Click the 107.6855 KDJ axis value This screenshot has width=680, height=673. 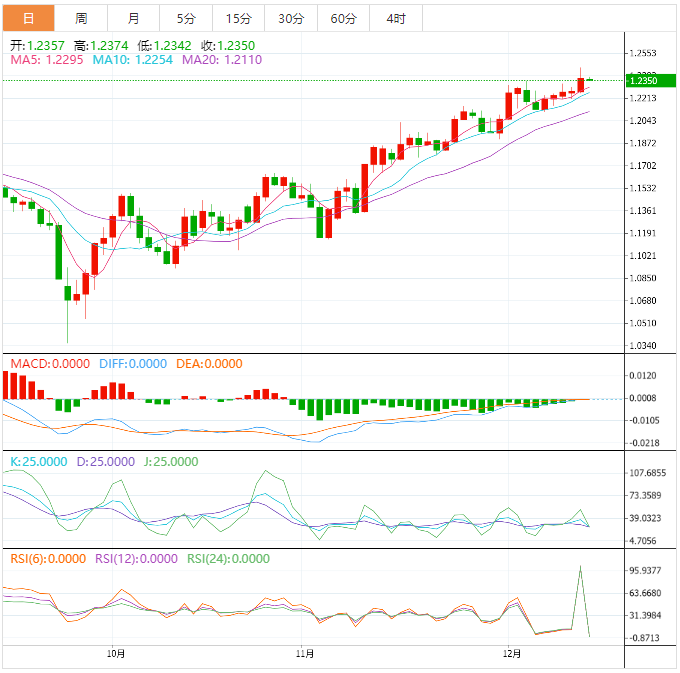click(647, 473)
